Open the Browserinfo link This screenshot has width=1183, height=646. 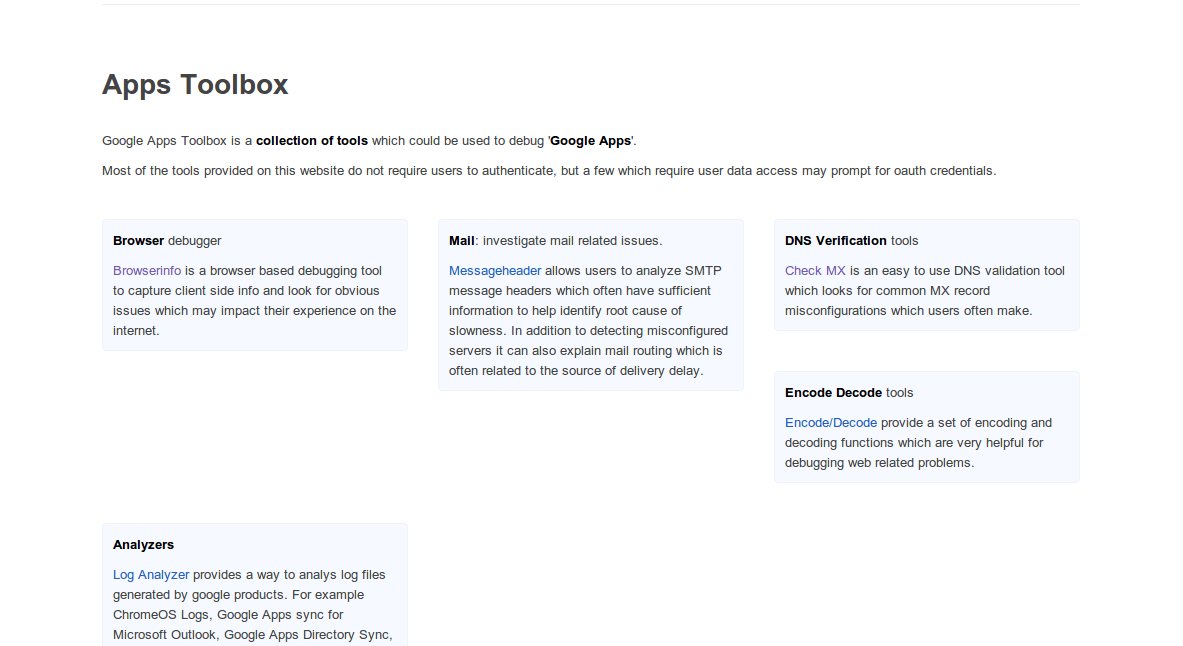(147, 271)
